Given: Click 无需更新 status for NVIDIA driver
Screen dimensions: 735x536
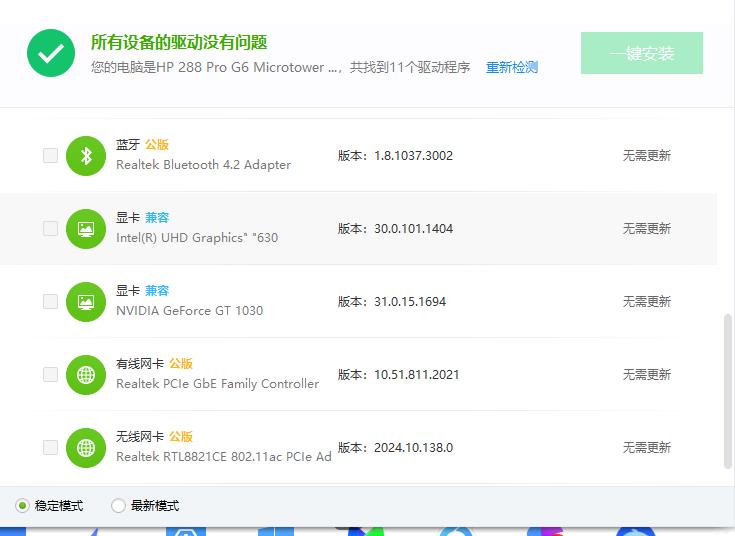Looking at the screenshot, I should pos(646,301).
